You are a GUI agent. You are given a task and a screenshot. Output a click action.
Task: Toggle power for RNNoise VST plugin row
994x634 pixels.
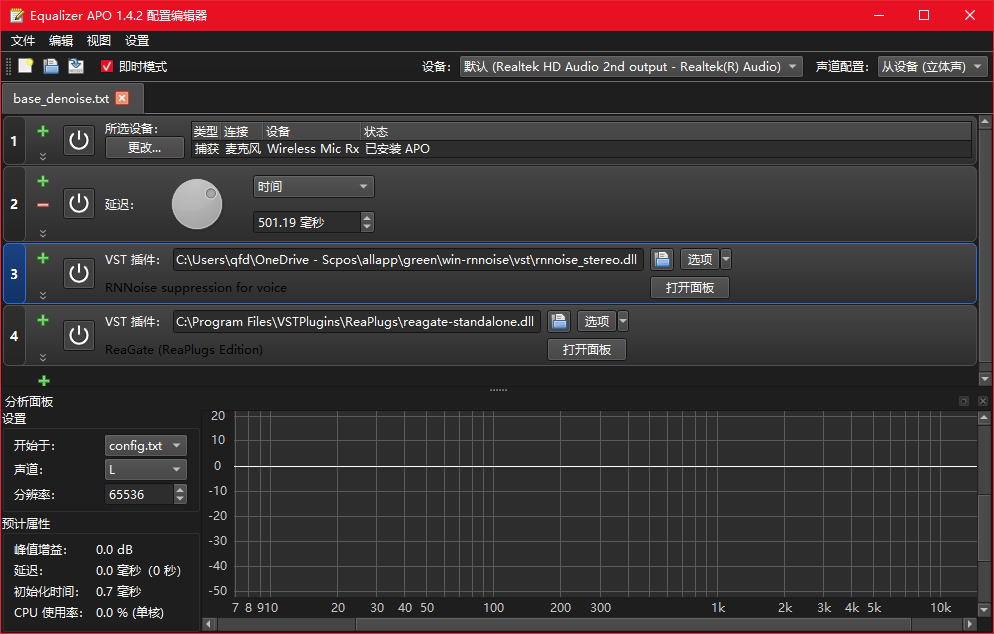[x=79, y=273]
